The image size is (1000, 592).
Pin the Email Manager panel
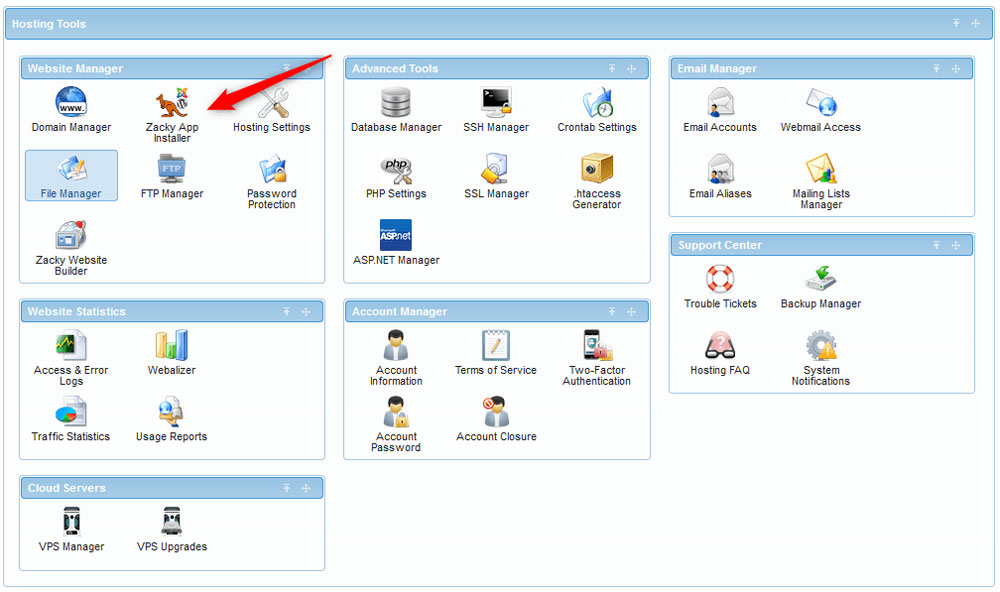click(x=936, y=68)
